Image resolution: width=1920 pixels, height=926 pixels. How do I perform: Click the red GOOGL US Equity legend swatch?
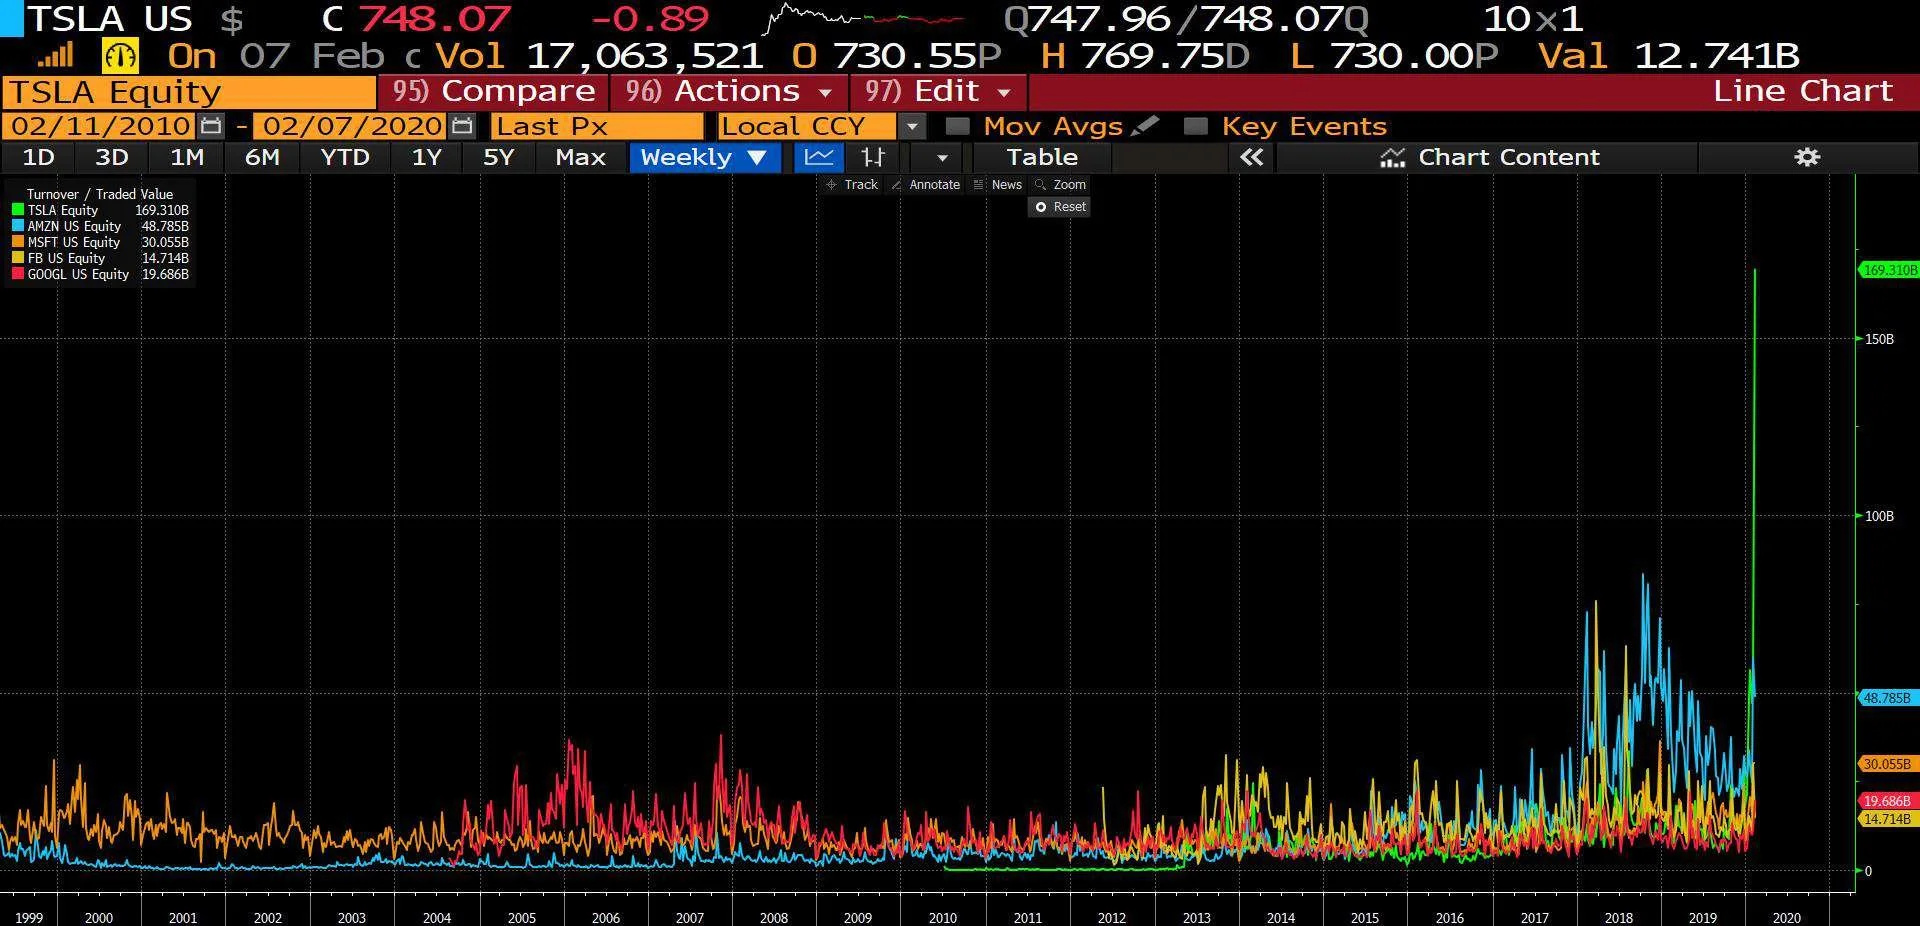(17, 274)
